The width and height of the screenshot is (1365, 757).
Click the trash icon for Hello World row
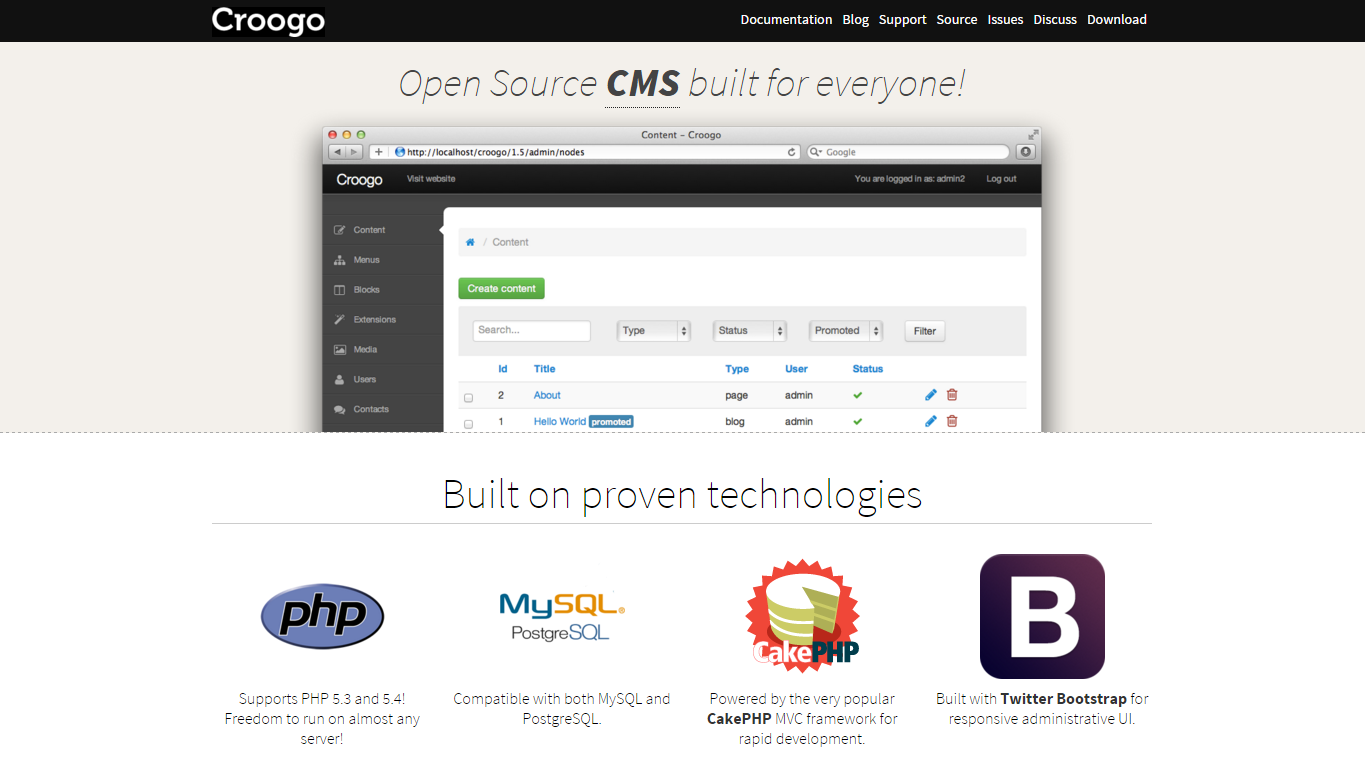[x=952, y=421]
